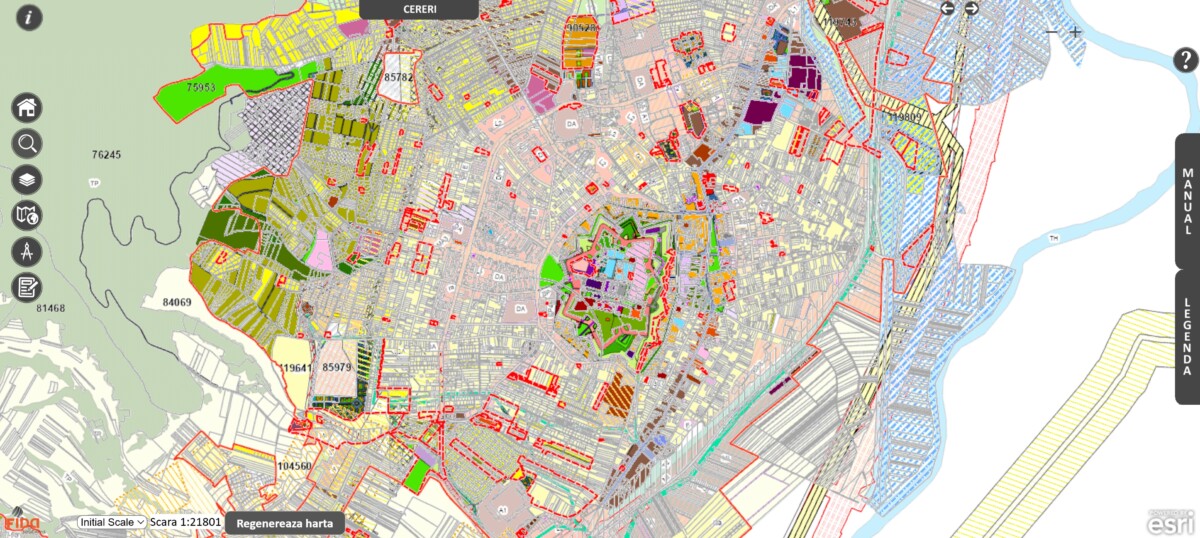Click parcel label 104560

tap(294, 466)
